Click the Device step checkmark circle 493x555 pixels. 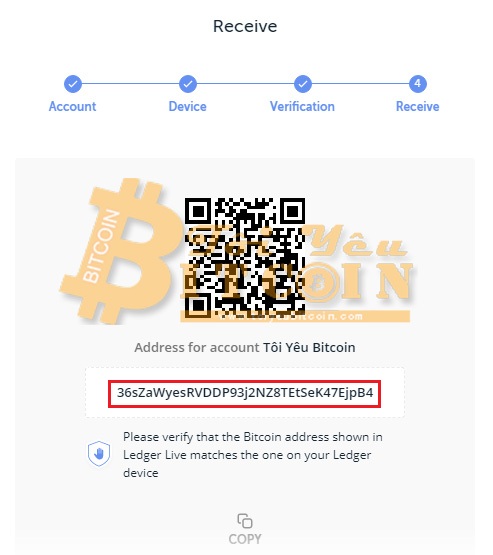point(188,84)
